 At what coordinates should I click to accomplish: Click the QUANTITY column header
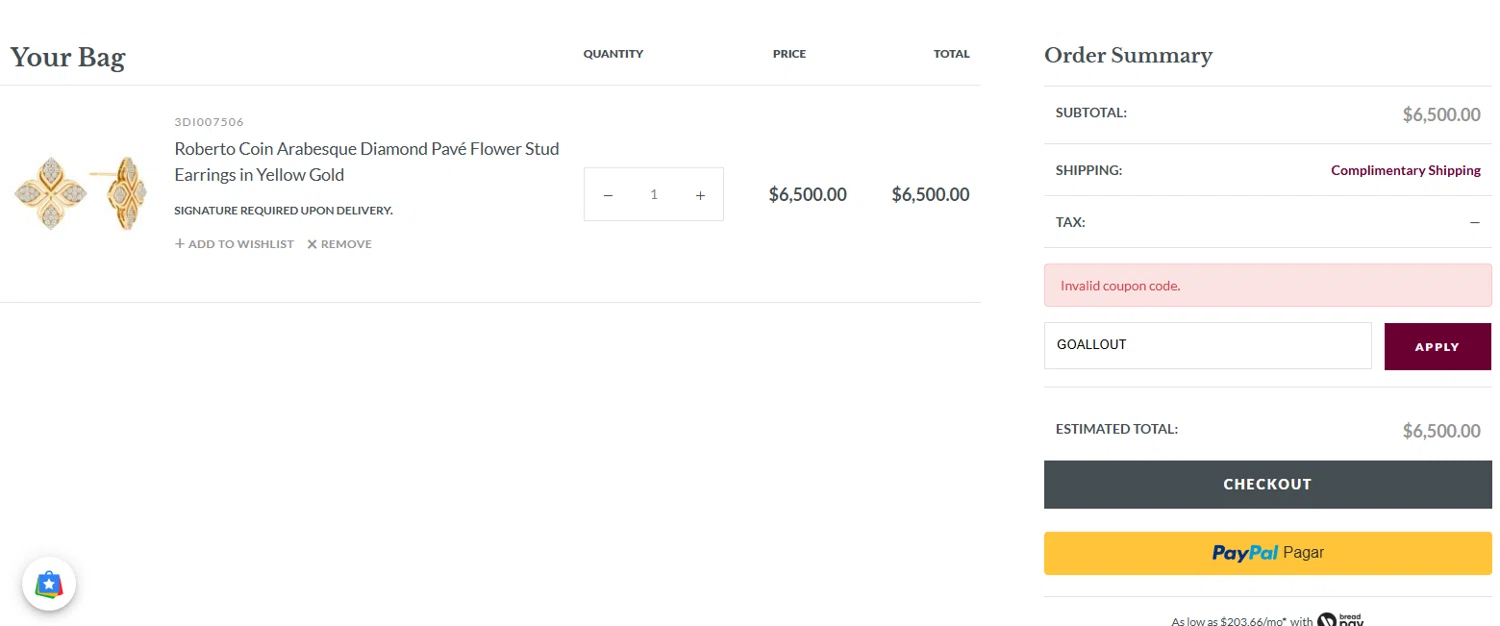coord(613,54)
